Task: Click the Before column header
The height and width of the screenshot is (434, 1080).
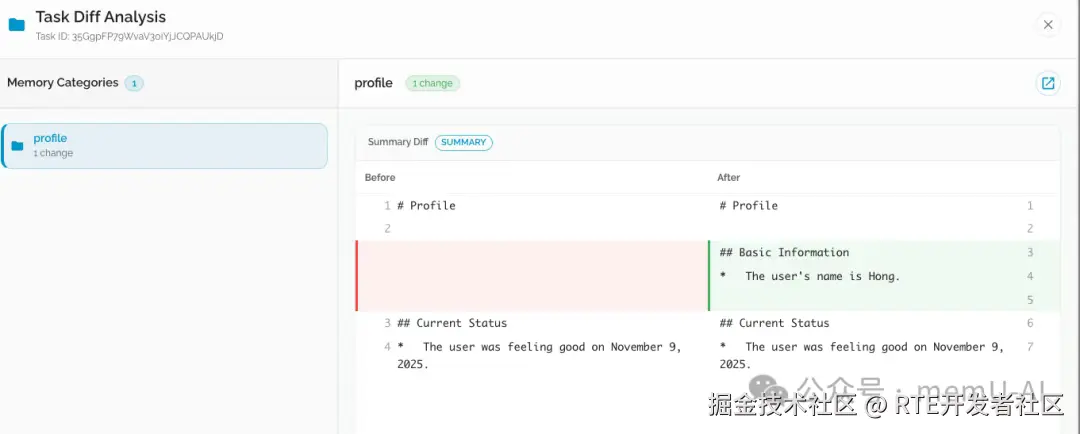Action: click(380, 177)
